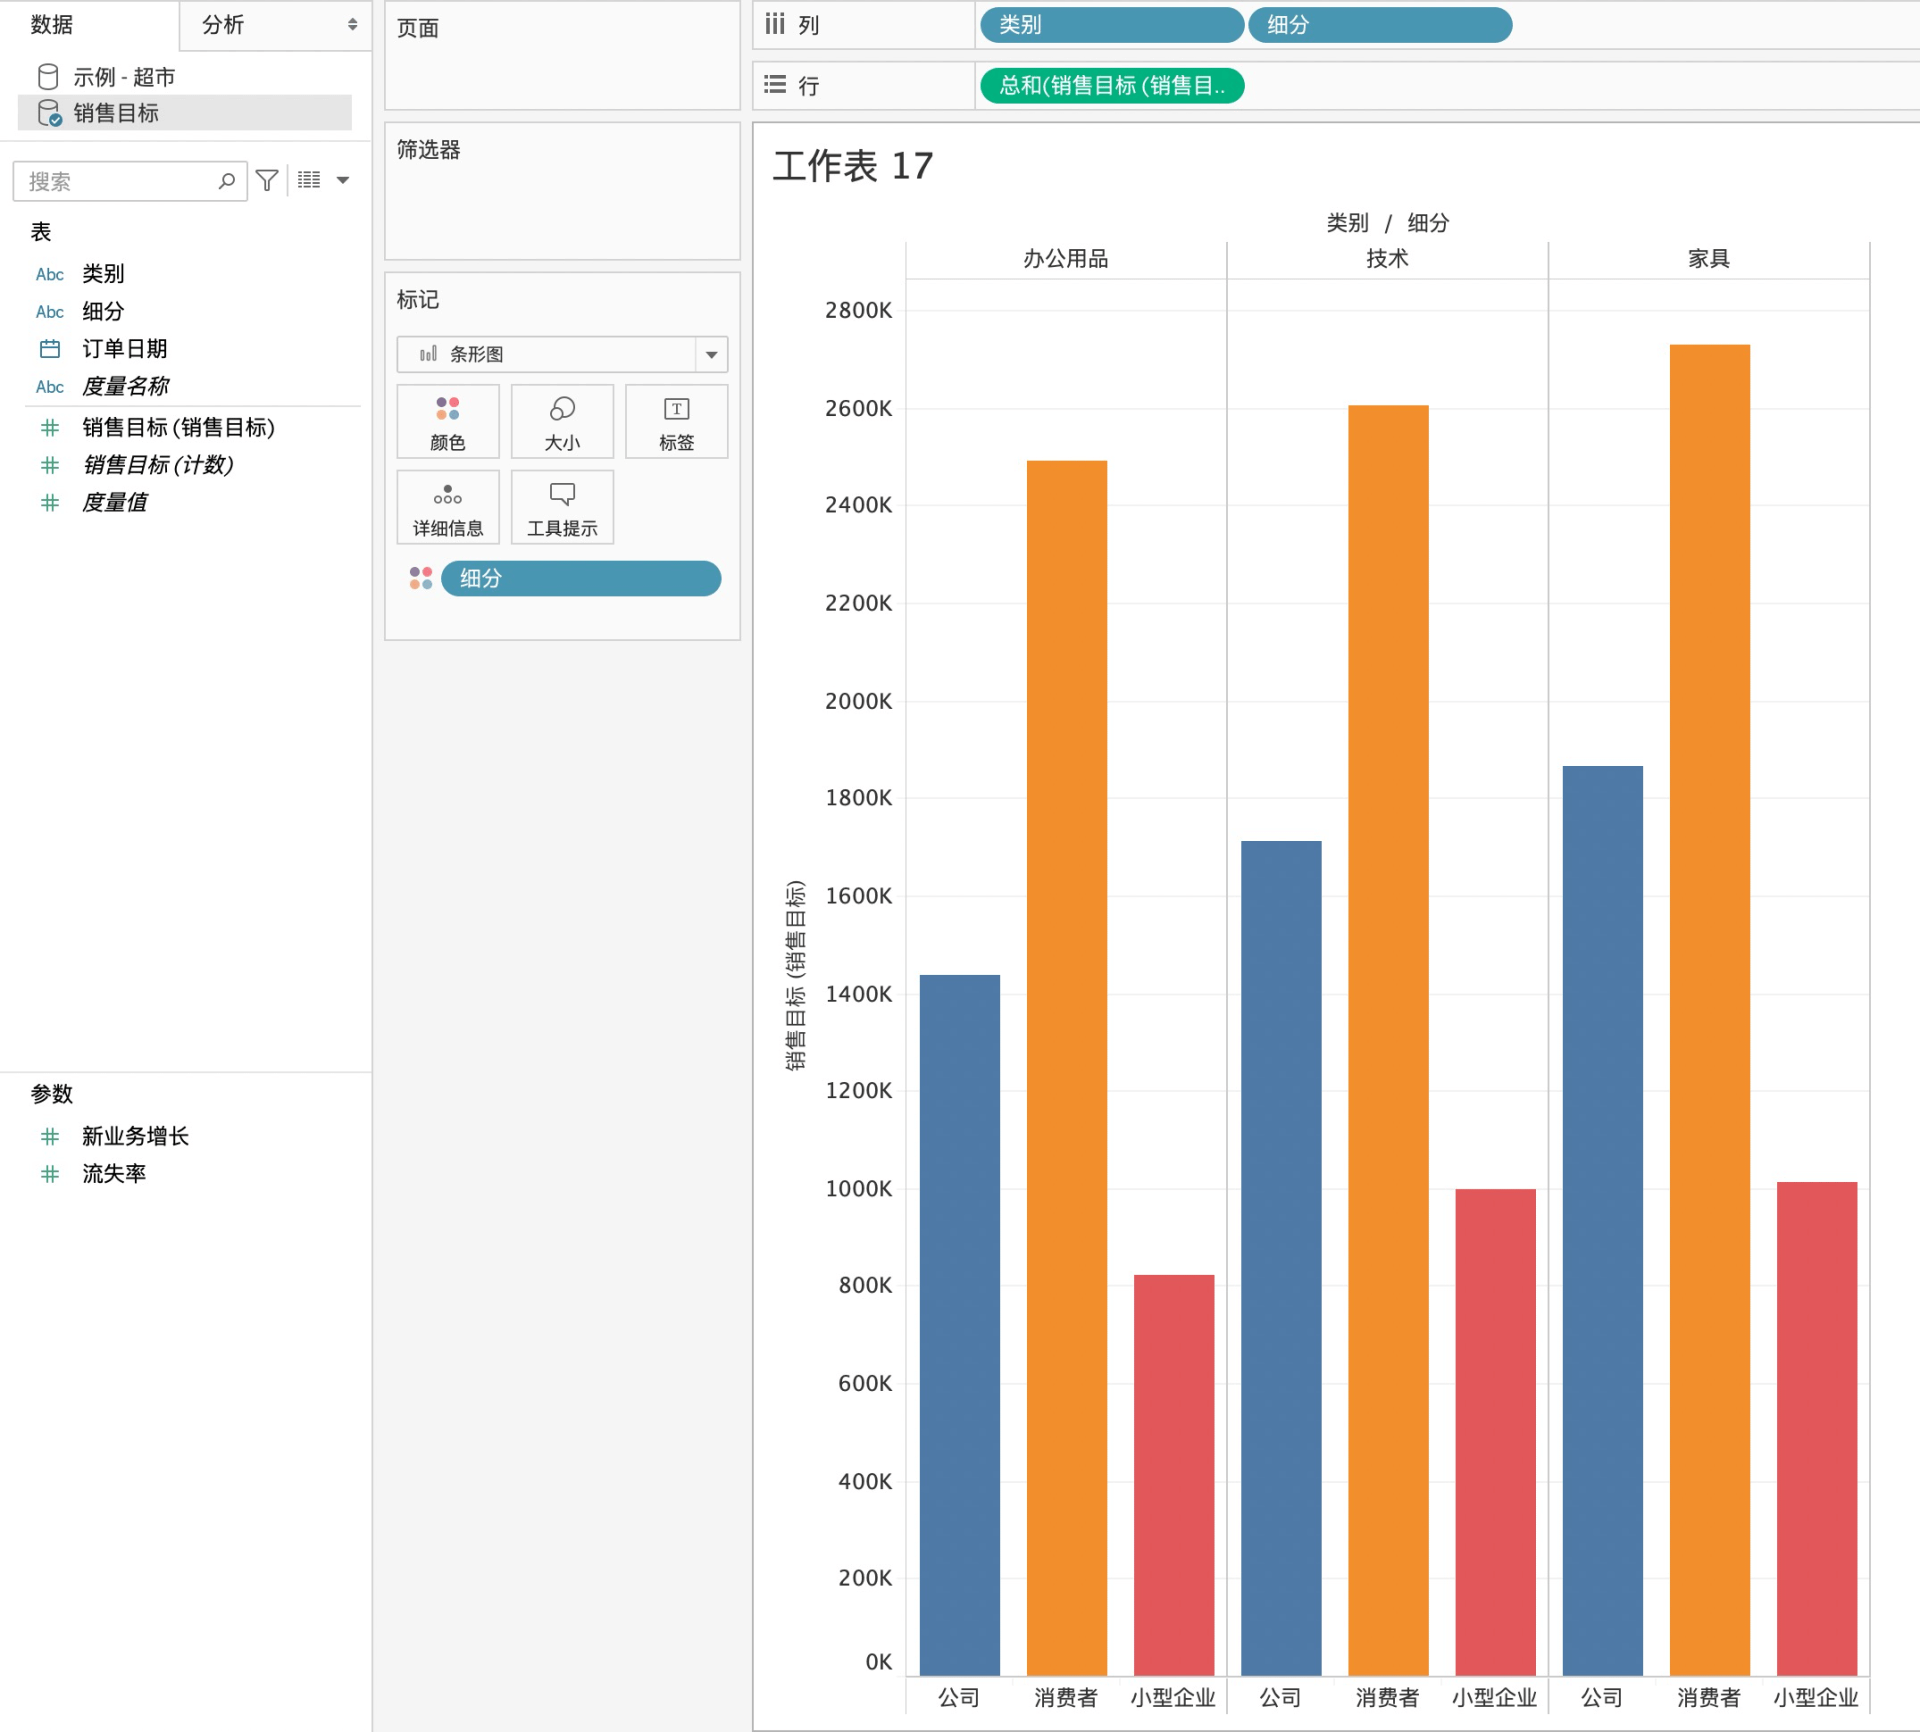Expand the view options arrow beside list icon
The image size is (1920, 1732).
[x=343, y=180]
